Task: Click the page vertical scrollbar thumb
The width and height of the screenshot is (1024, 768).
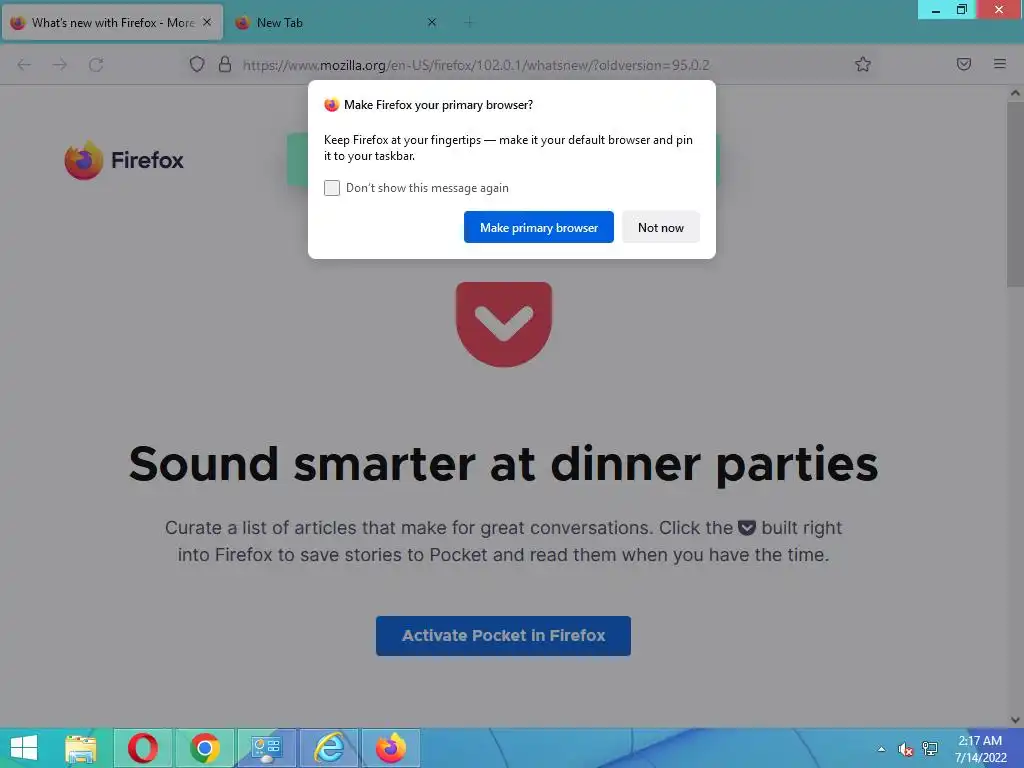Action: (1015, 194)
